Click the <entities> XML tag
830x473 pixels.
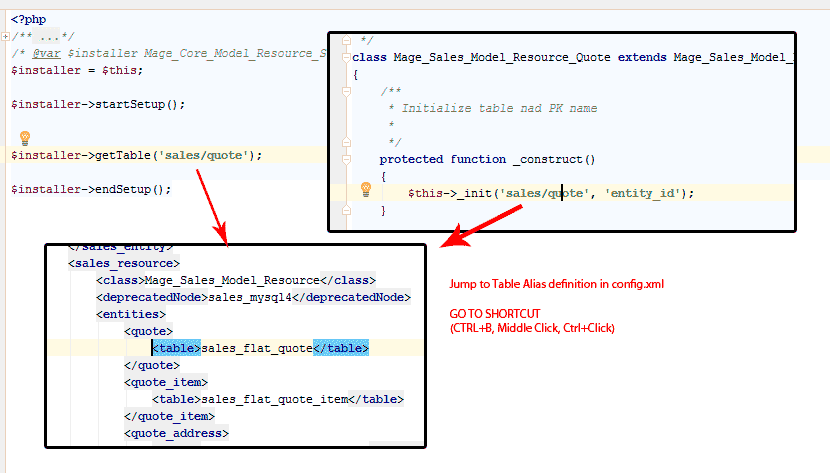[x=131, y=314]
